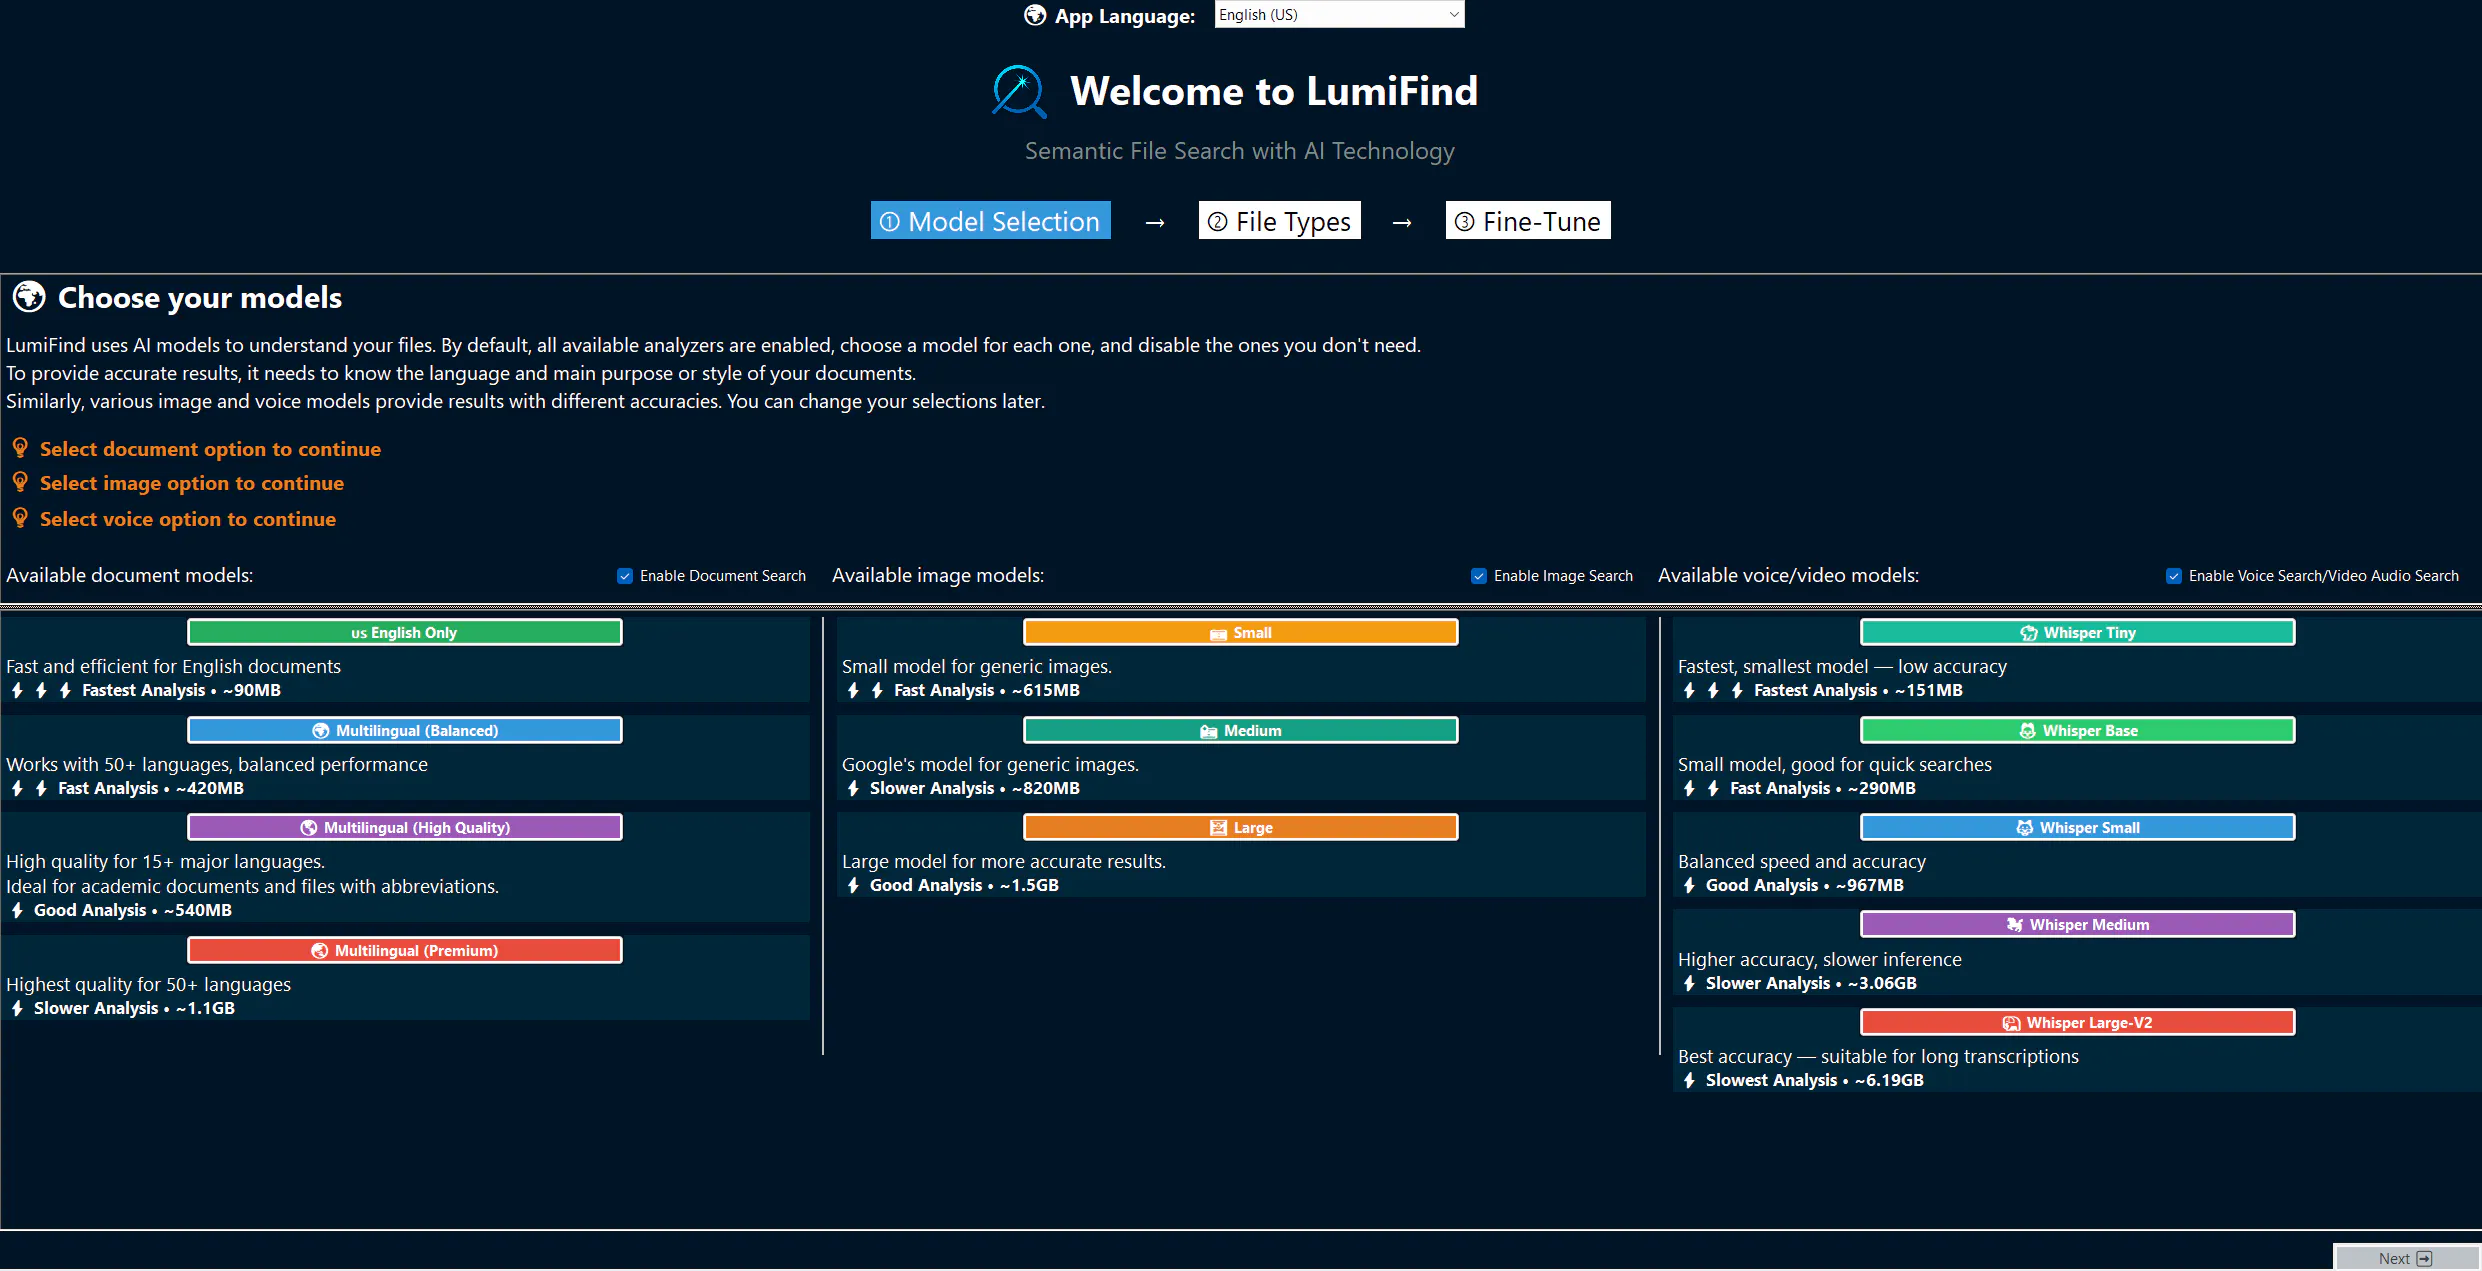Screen dimensions: 2482x1271
Task: Click 'Fast Analysis • ~290MB' text
Action: [1823, 788]
